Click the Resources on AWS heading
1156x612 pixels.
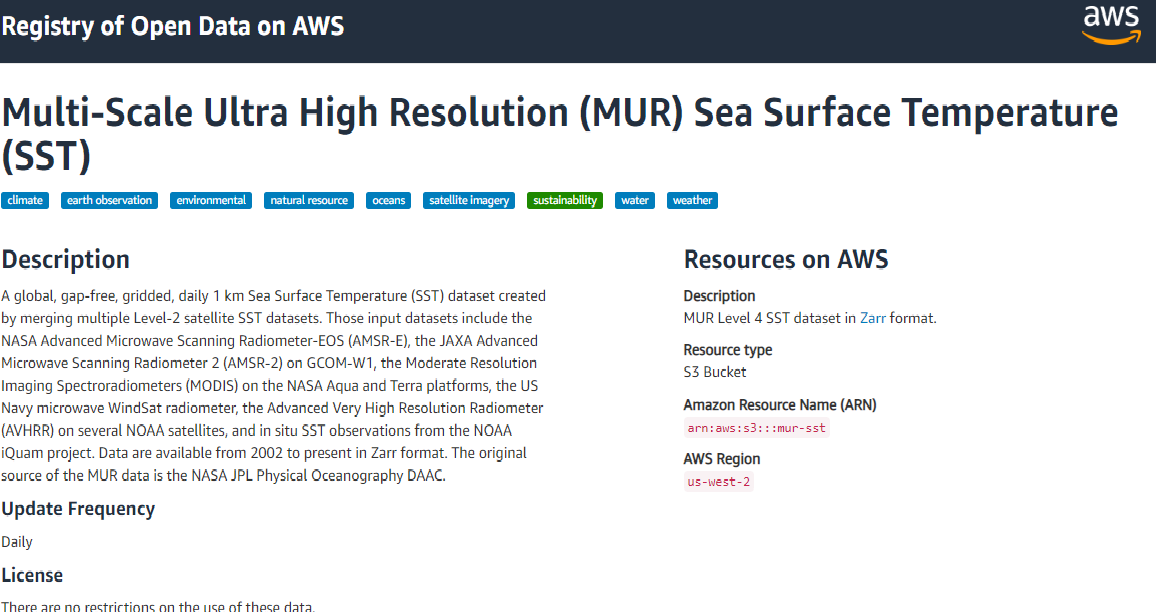pyautogui.click(x=786, y=260)
